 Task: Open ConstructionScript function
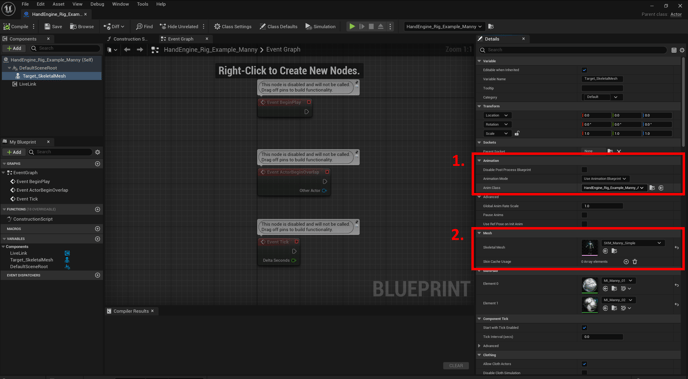point(32,219)
